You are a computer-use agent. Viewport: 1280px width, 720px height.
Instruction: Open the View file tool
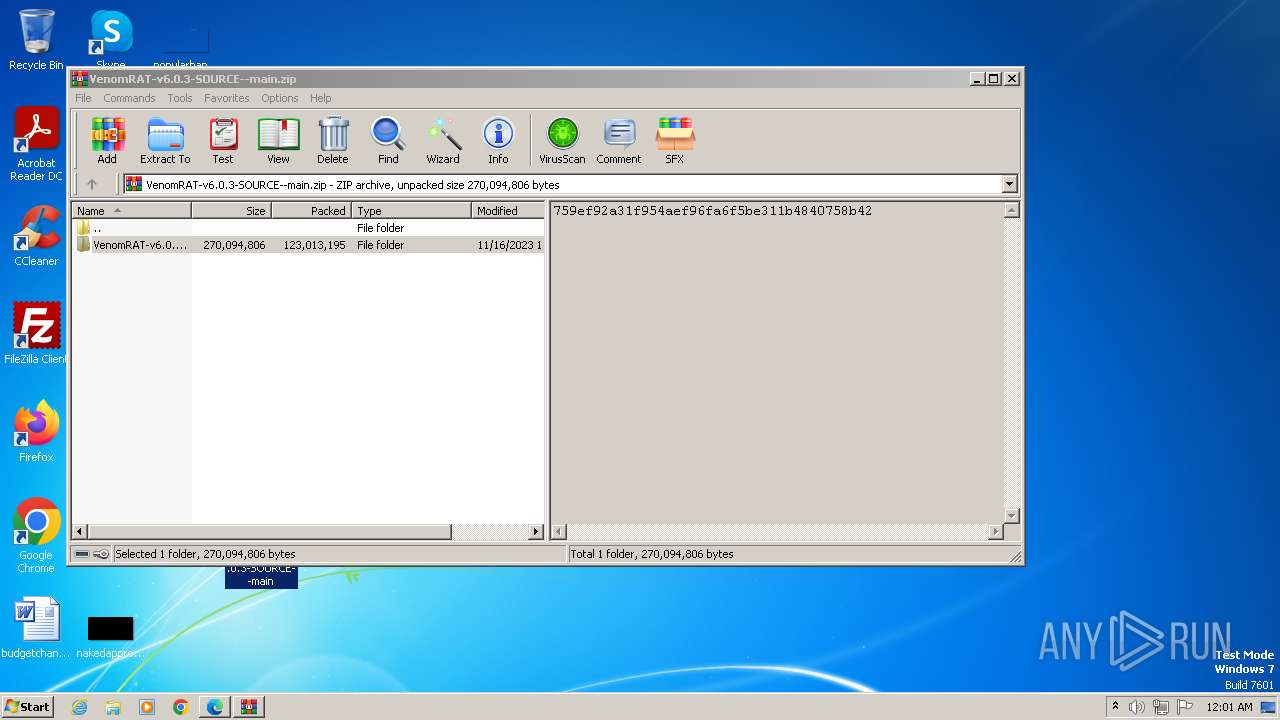278,140
